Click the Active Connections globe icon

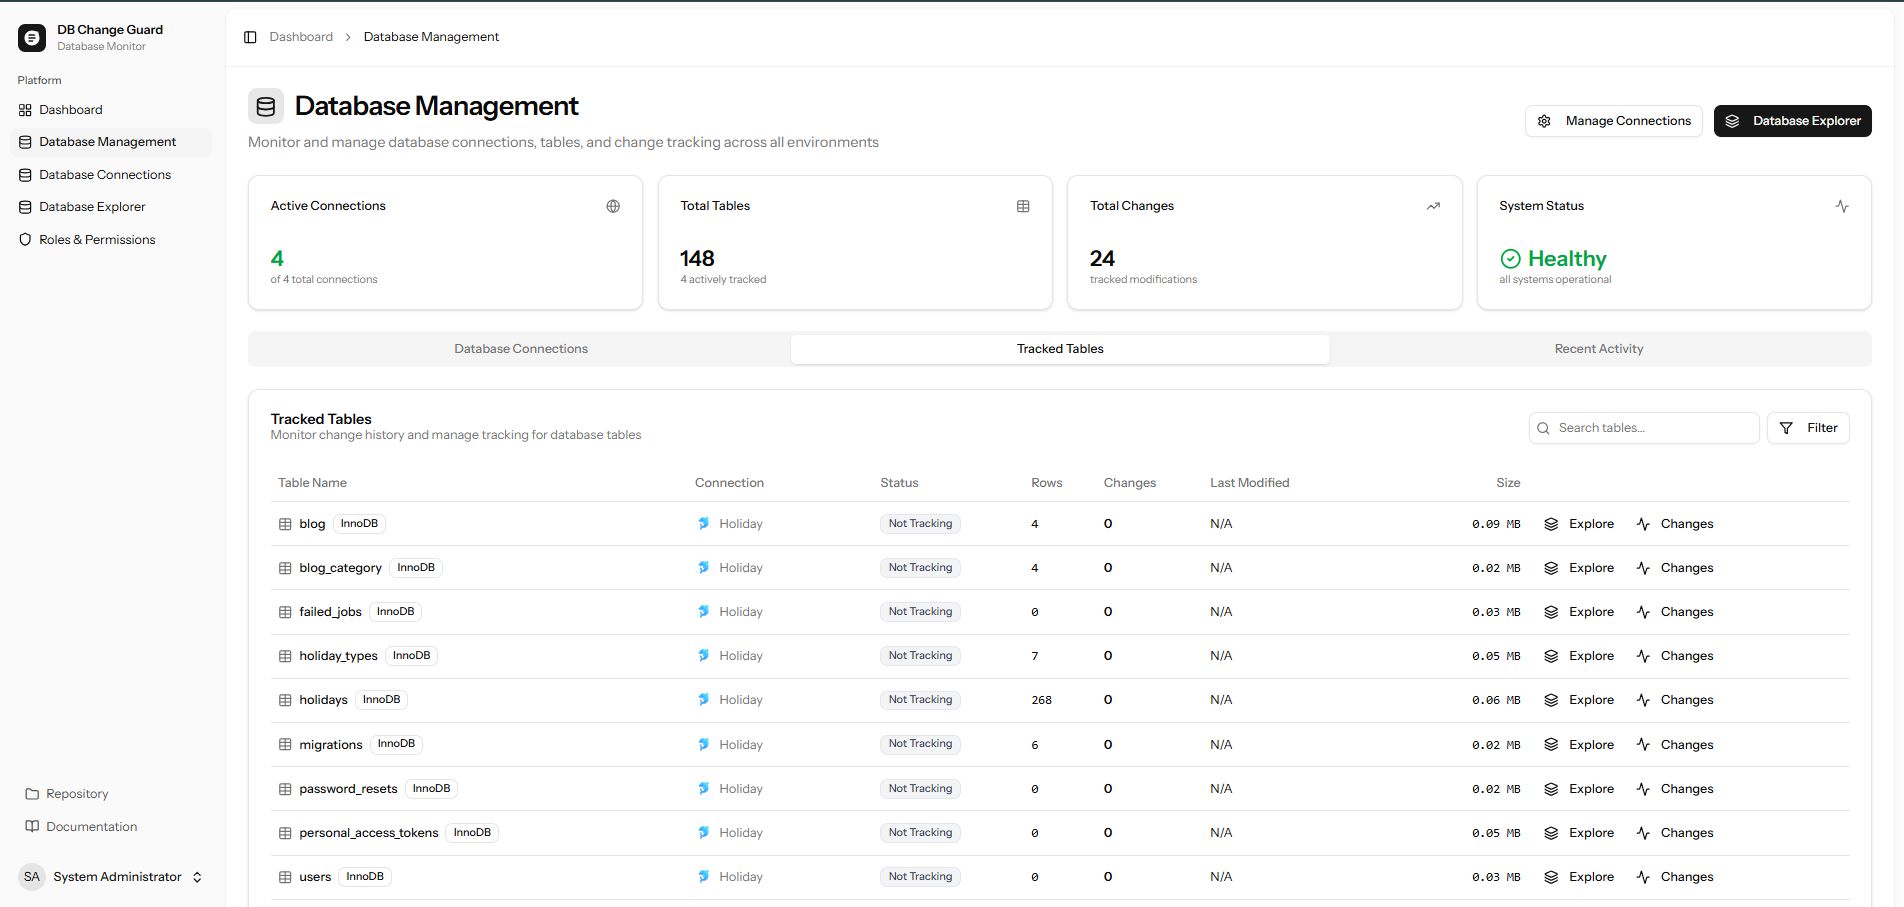pos(613,206)
